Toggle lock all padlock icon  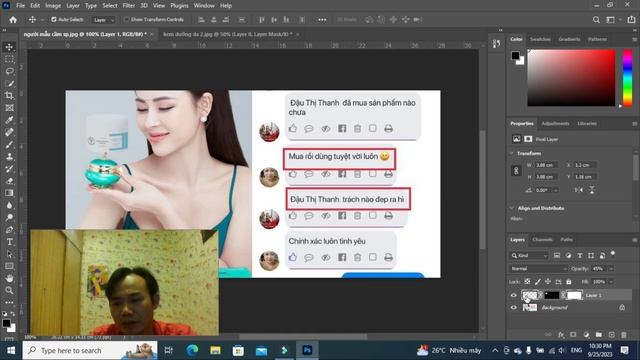click(569, 282)
